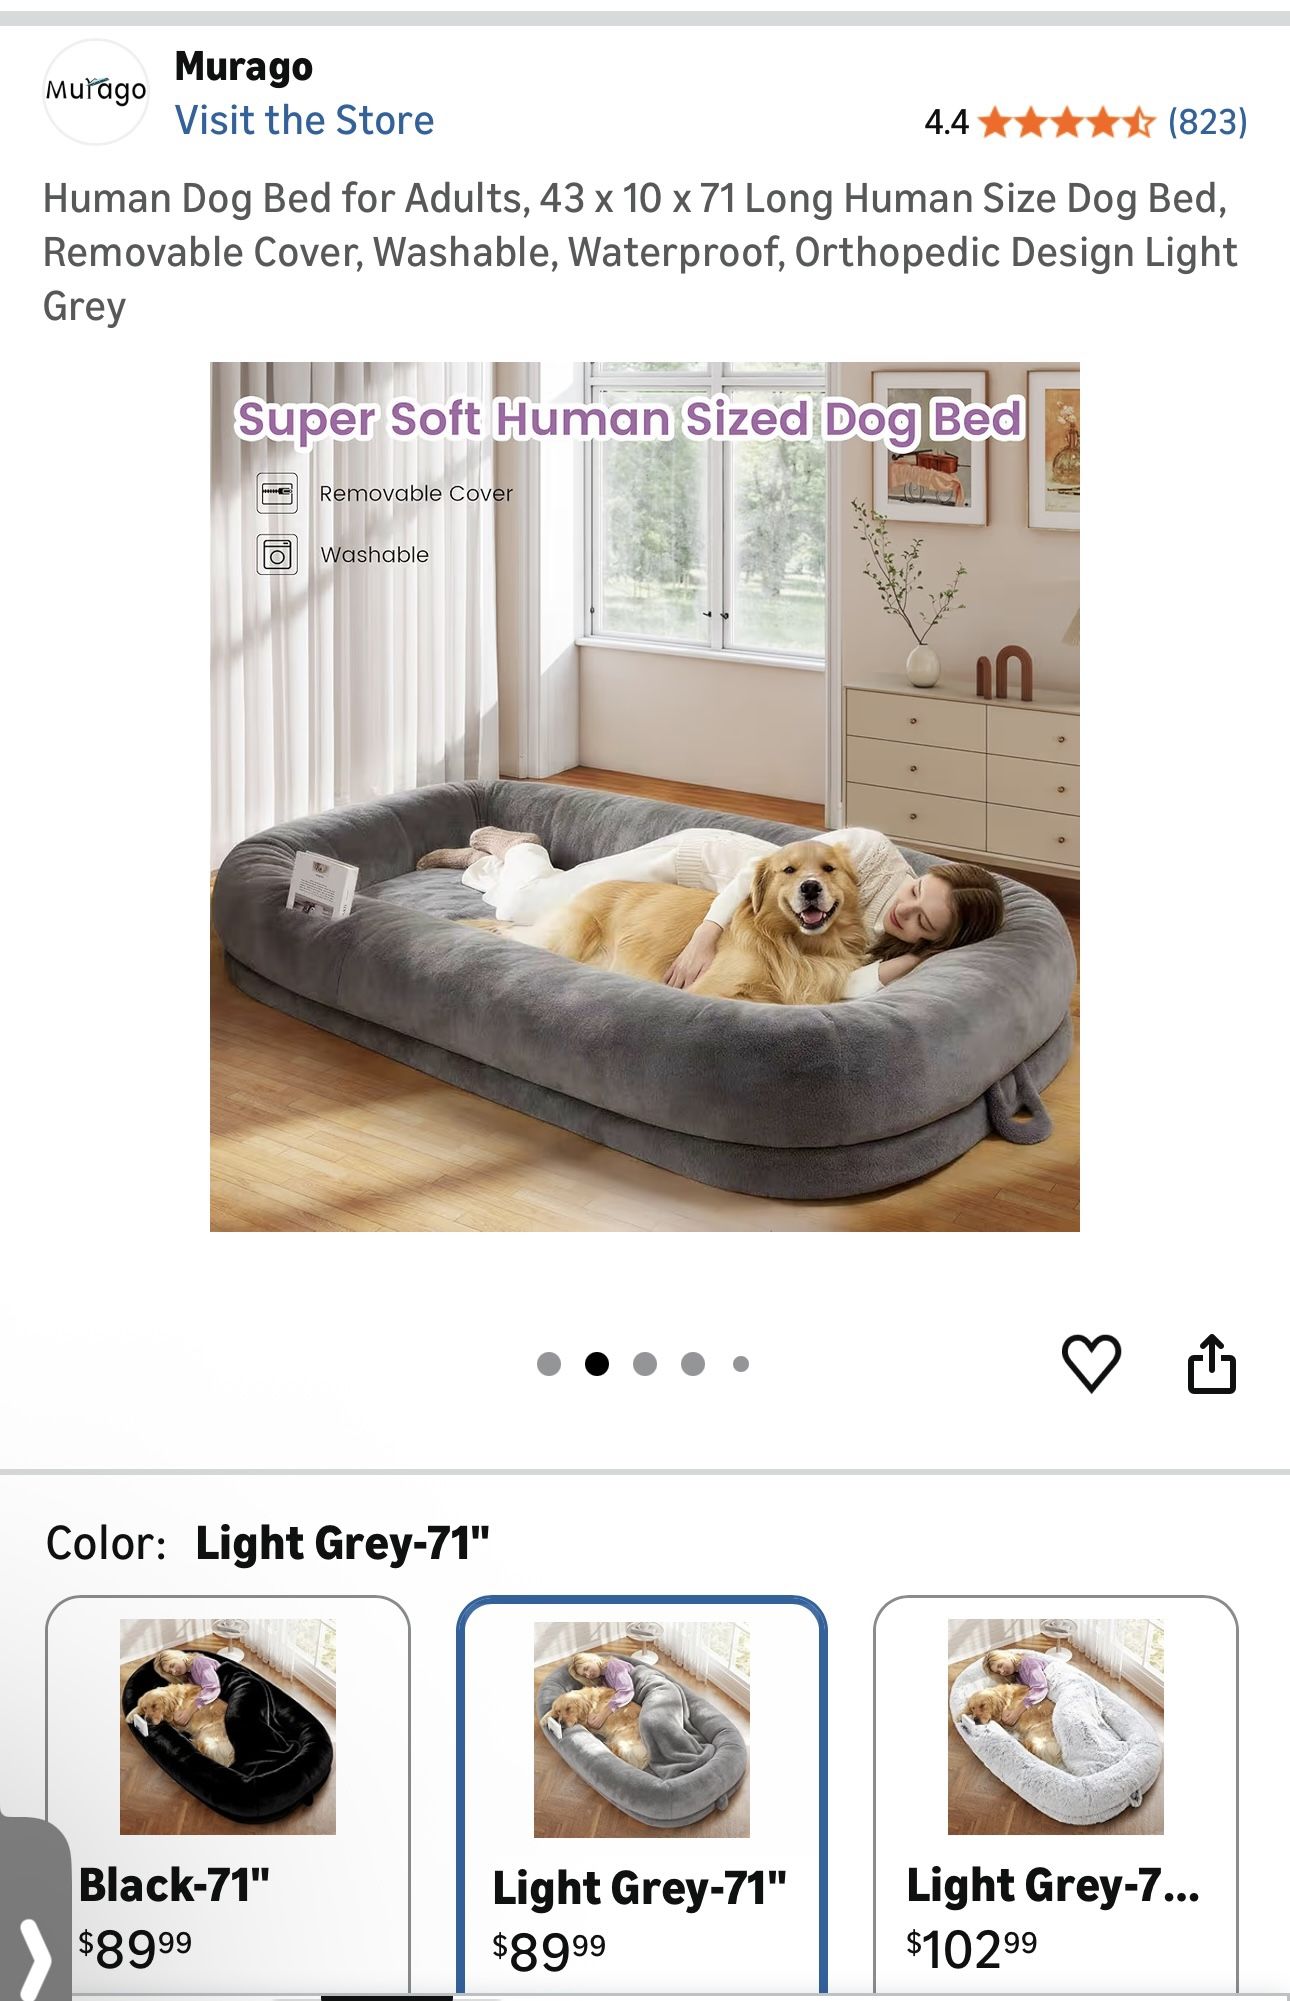The width and height of the screenshot is (1290, 2001).
Task: Tap the fluffy white-grey bed thumbnail
Action: [x=1056, y=1727]
